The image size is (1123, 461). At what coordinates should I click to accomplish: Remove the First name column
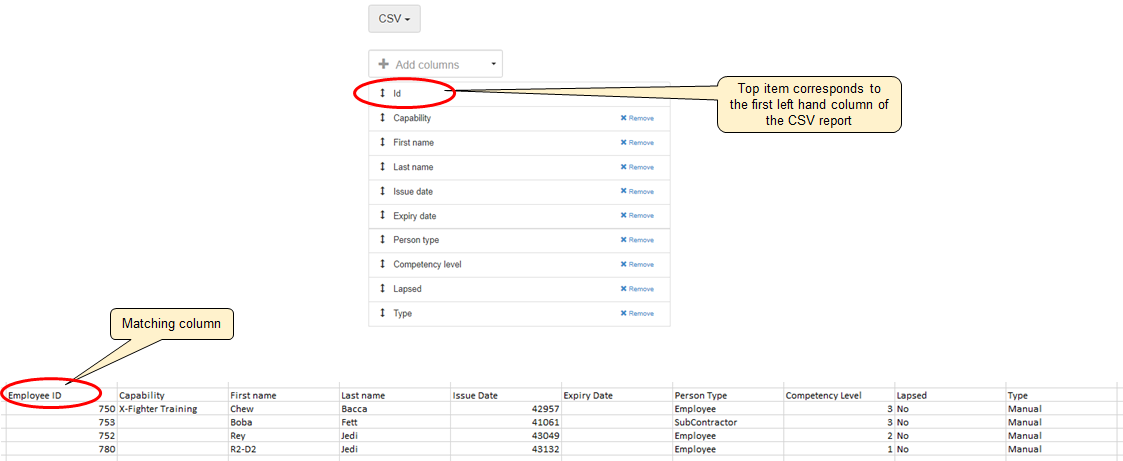637,142
